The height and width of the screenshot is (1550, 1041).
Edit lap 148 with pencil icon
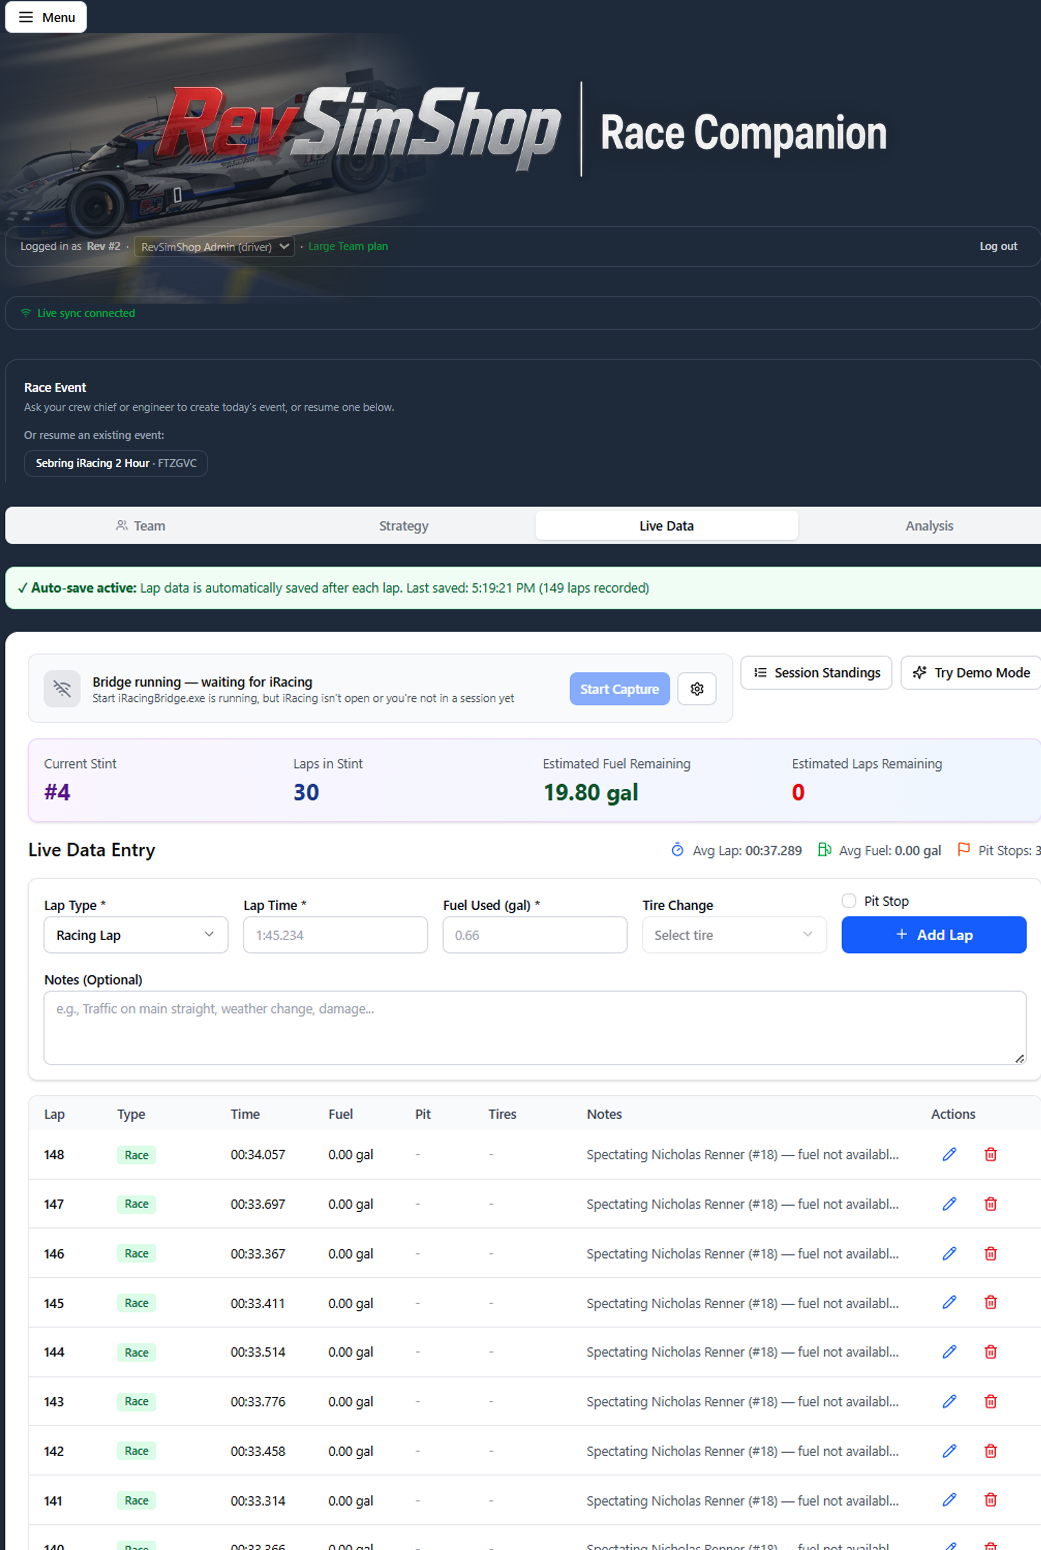click(949, 1154)
